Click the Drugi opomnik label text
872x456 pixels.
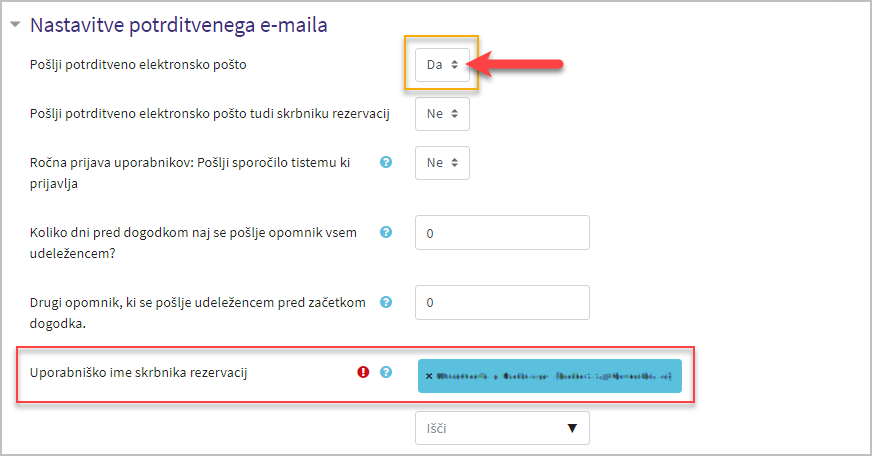tap(197, 313)
